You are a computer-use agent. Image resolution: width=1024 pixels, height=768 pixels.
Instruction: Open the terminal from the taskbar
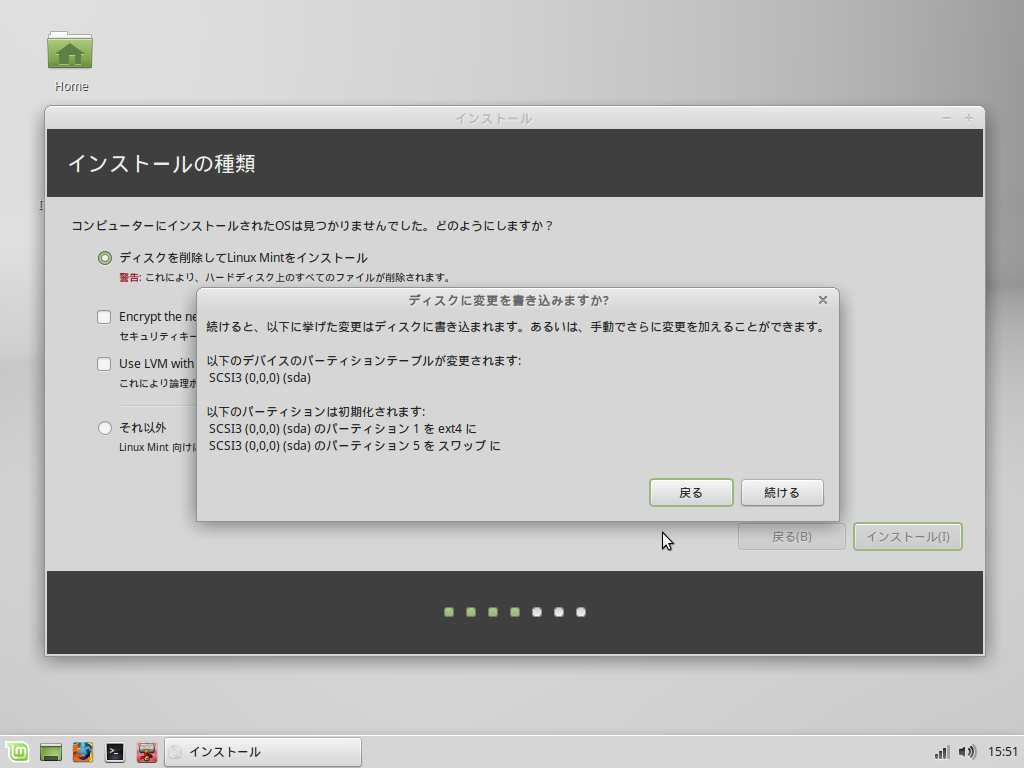(114, 752)
